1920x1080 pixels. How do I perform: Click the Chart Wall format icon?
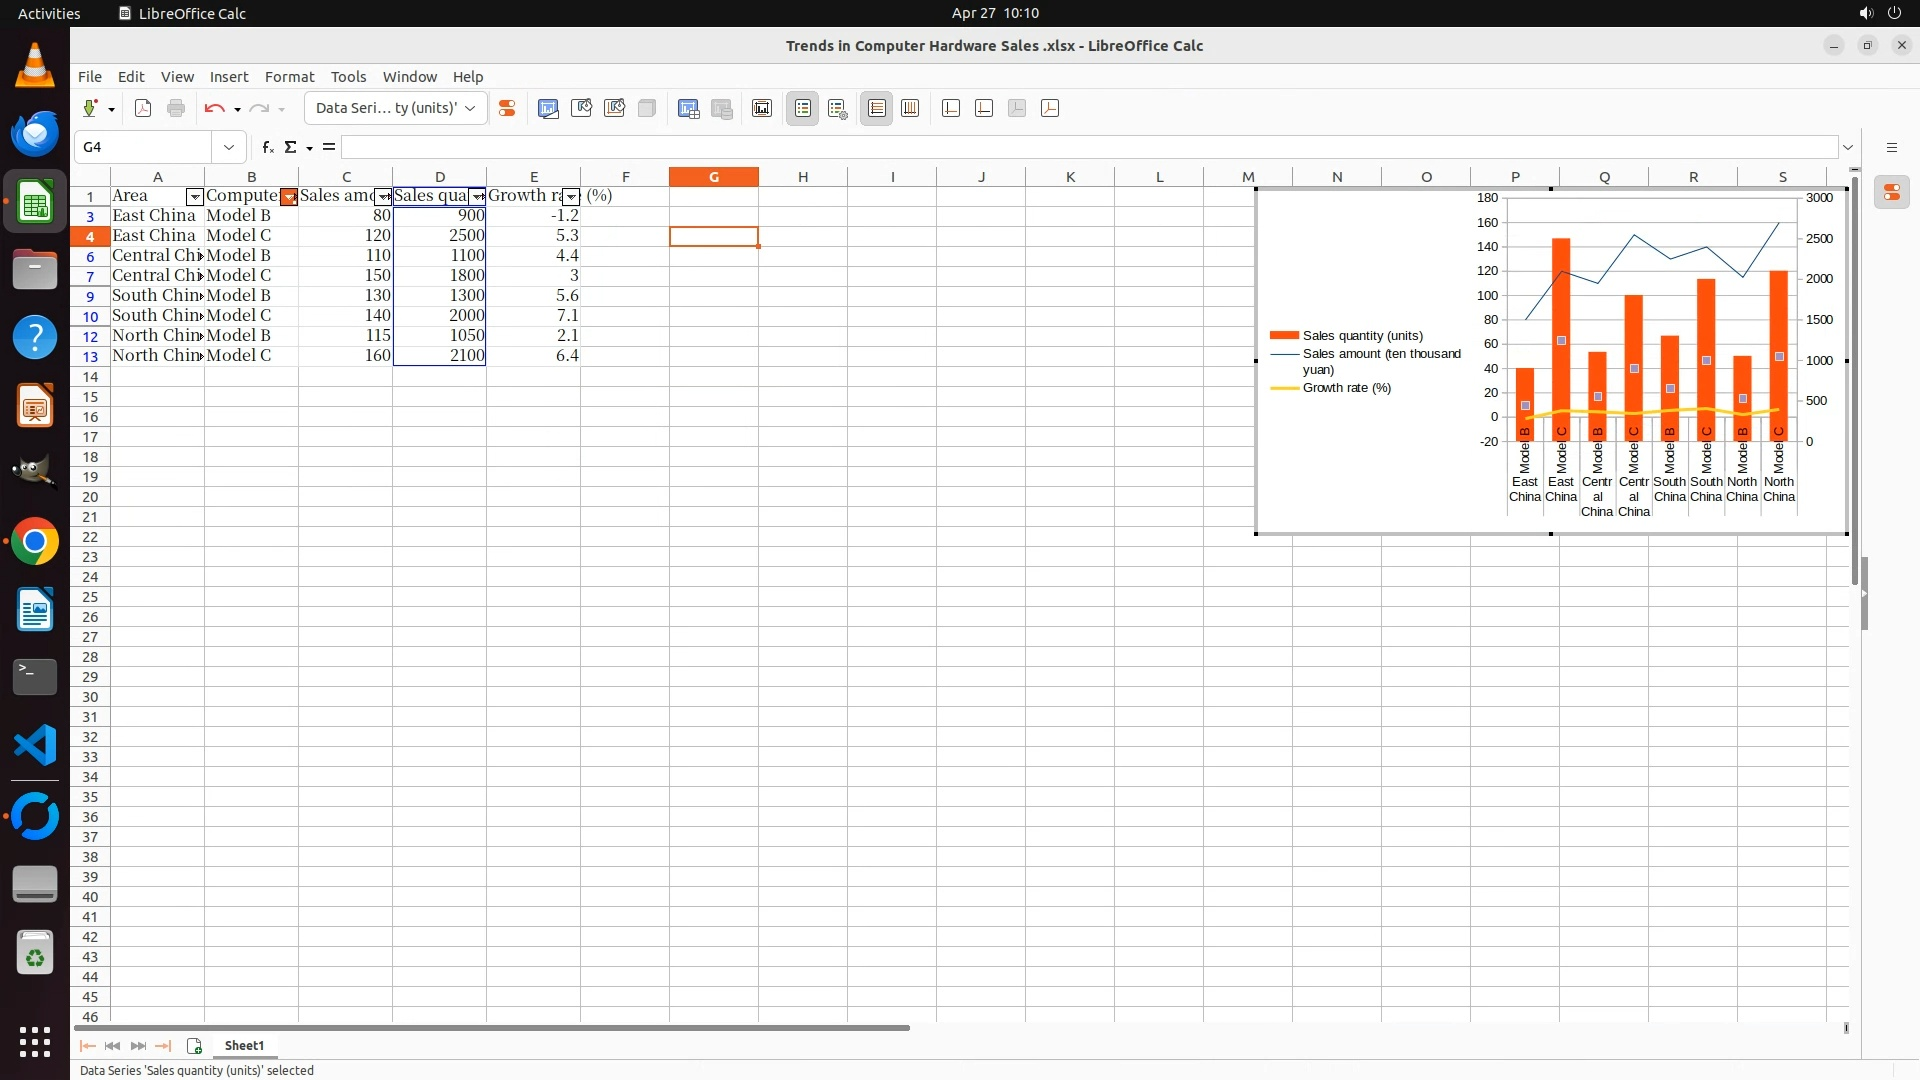point(614,108)
